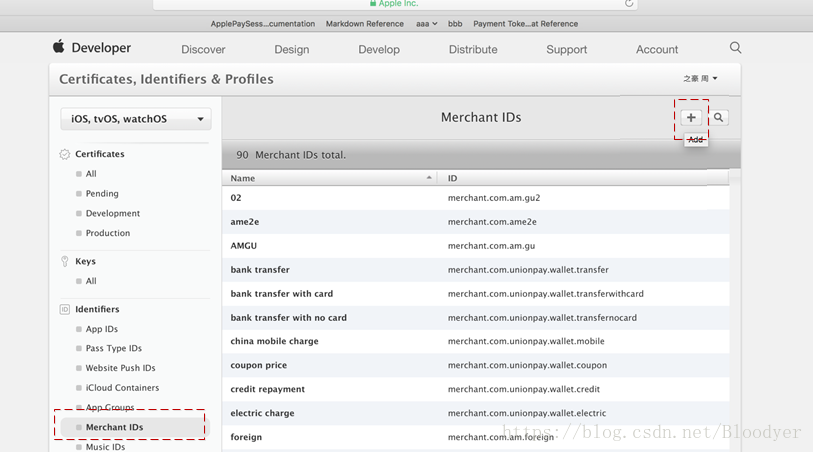Viewport: 813px width, 452px height.
Task: Select Pending certificates
Action: [x=102, y=193]
